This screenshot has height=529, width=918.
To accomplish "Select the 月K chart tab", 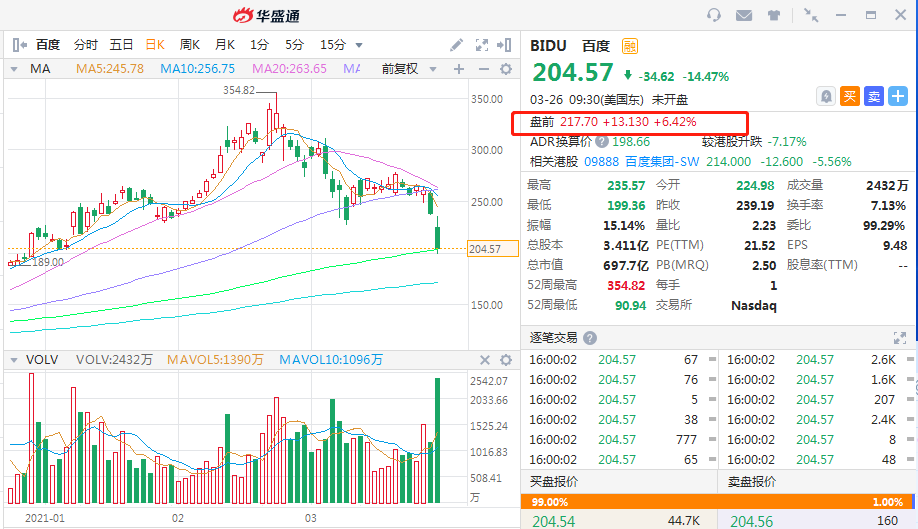I will click(x=225, y=44).
